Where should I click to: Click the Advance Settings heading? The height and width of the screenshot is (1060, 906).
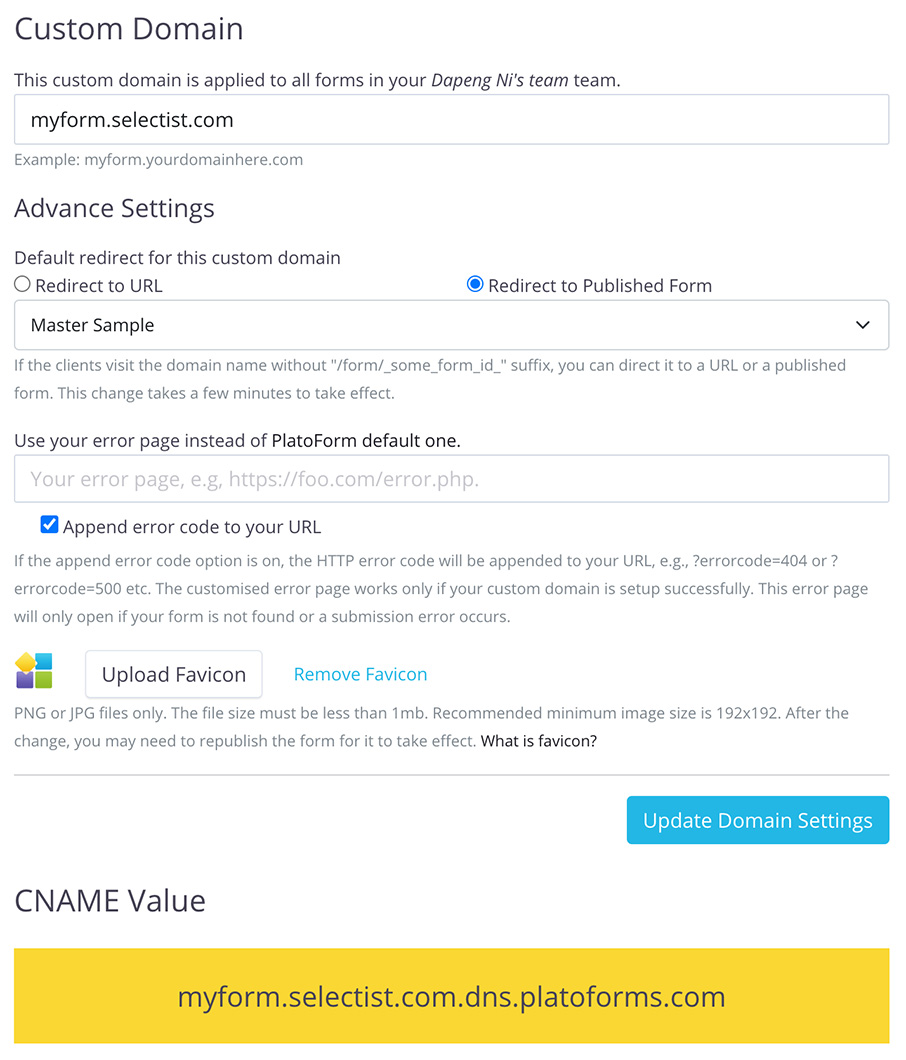114,208
